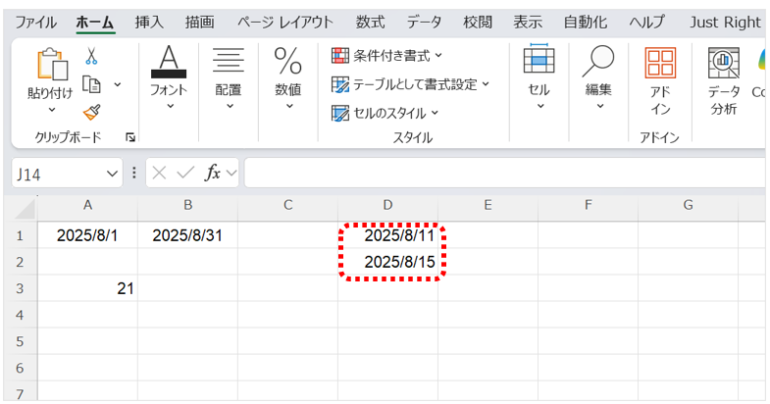Expand the 貼り付け paste options arrow
This screenshot has width=770, height=404.
point(52,110)
